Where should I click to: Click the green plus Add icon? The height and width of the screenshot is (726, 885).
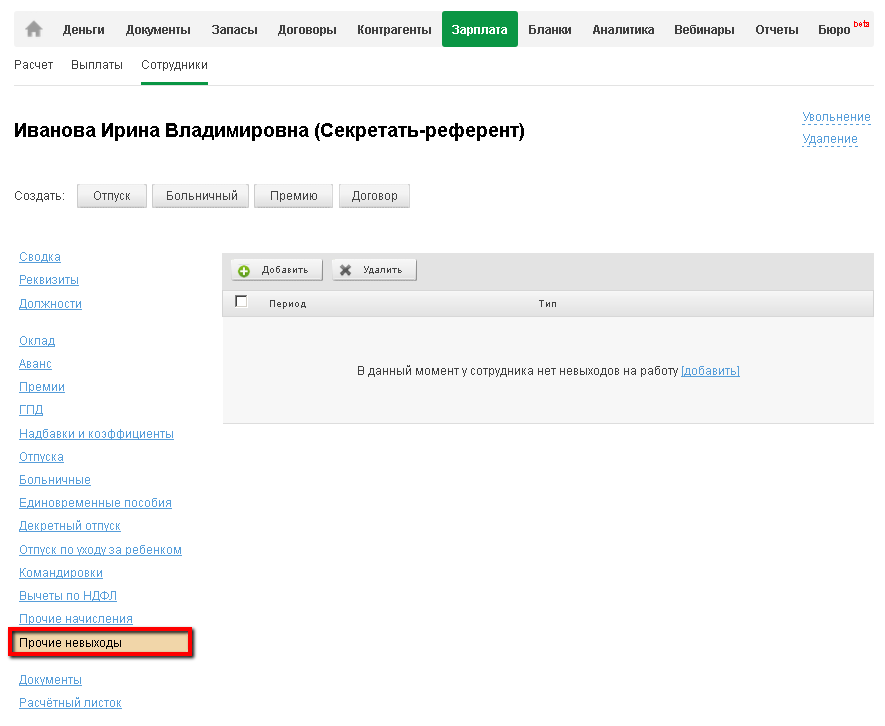click(x=244, y=271)
